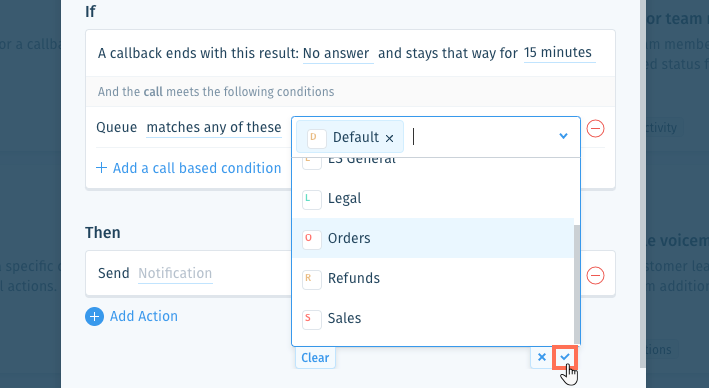Choose Legal in the queue list
The width and height of the screenshot is (709, 388).
433,199
